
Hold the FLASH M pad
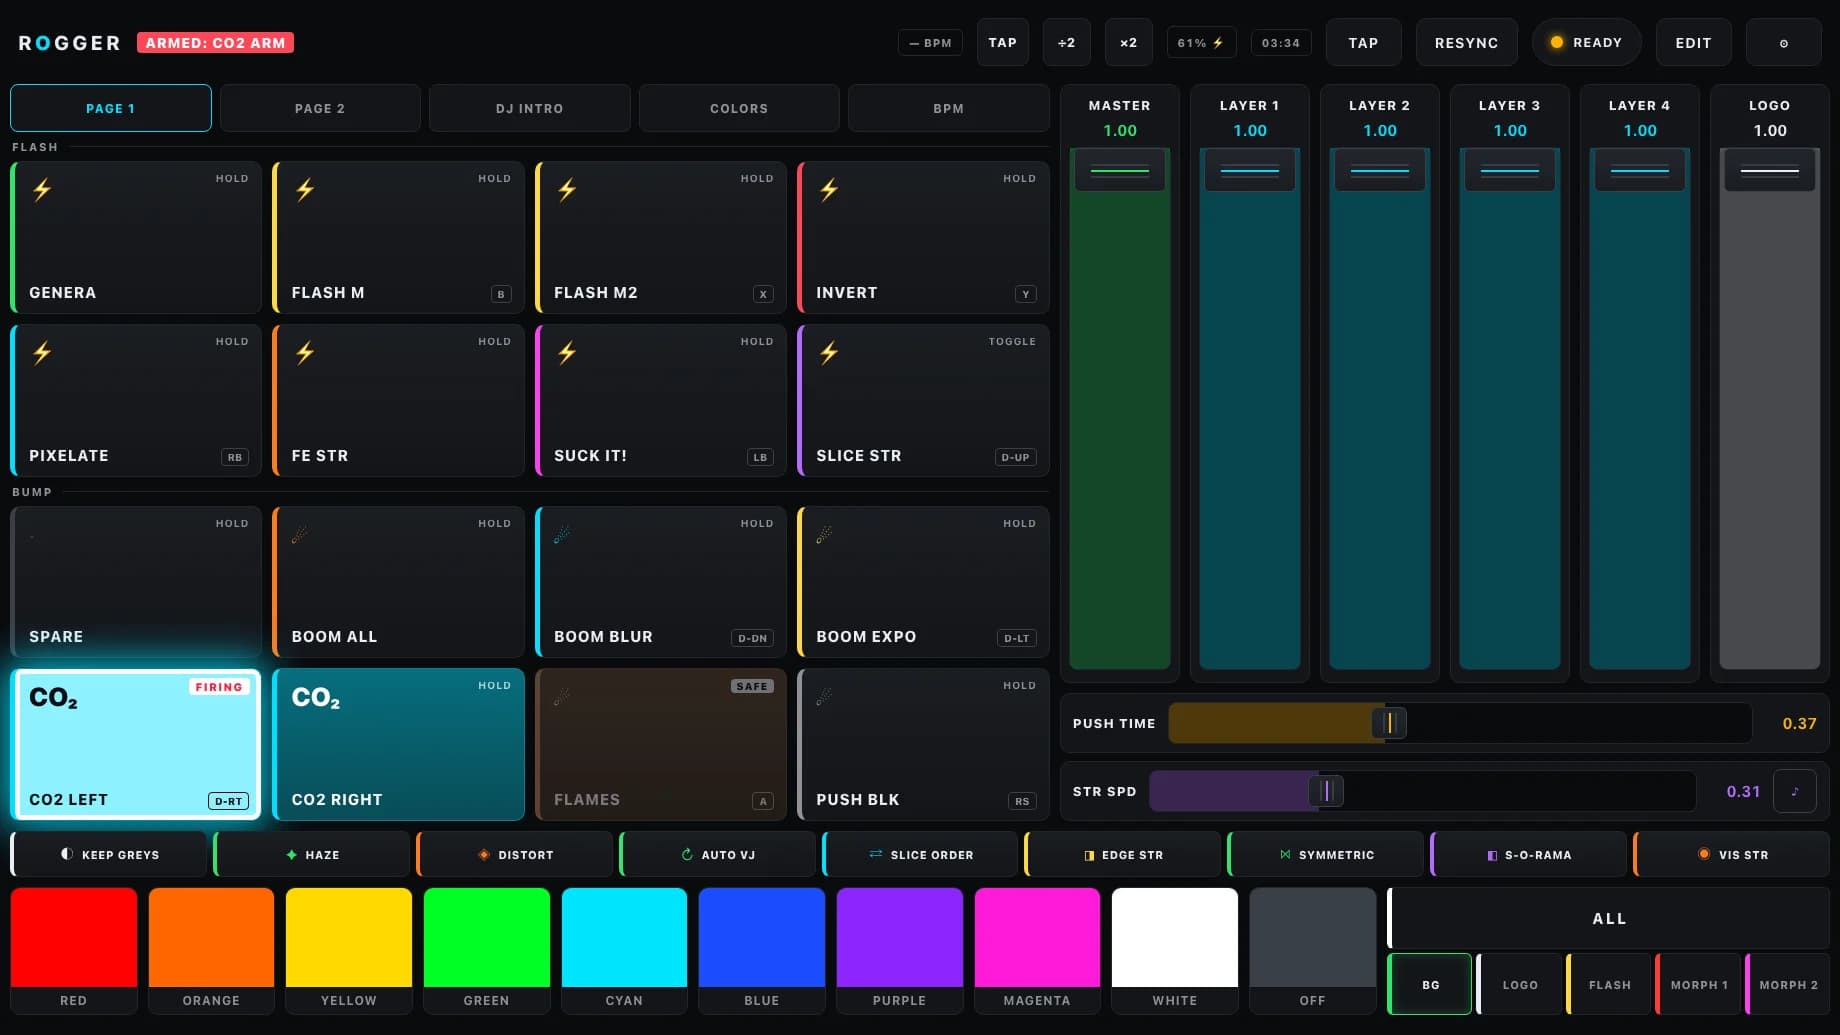tap(398, 238)
